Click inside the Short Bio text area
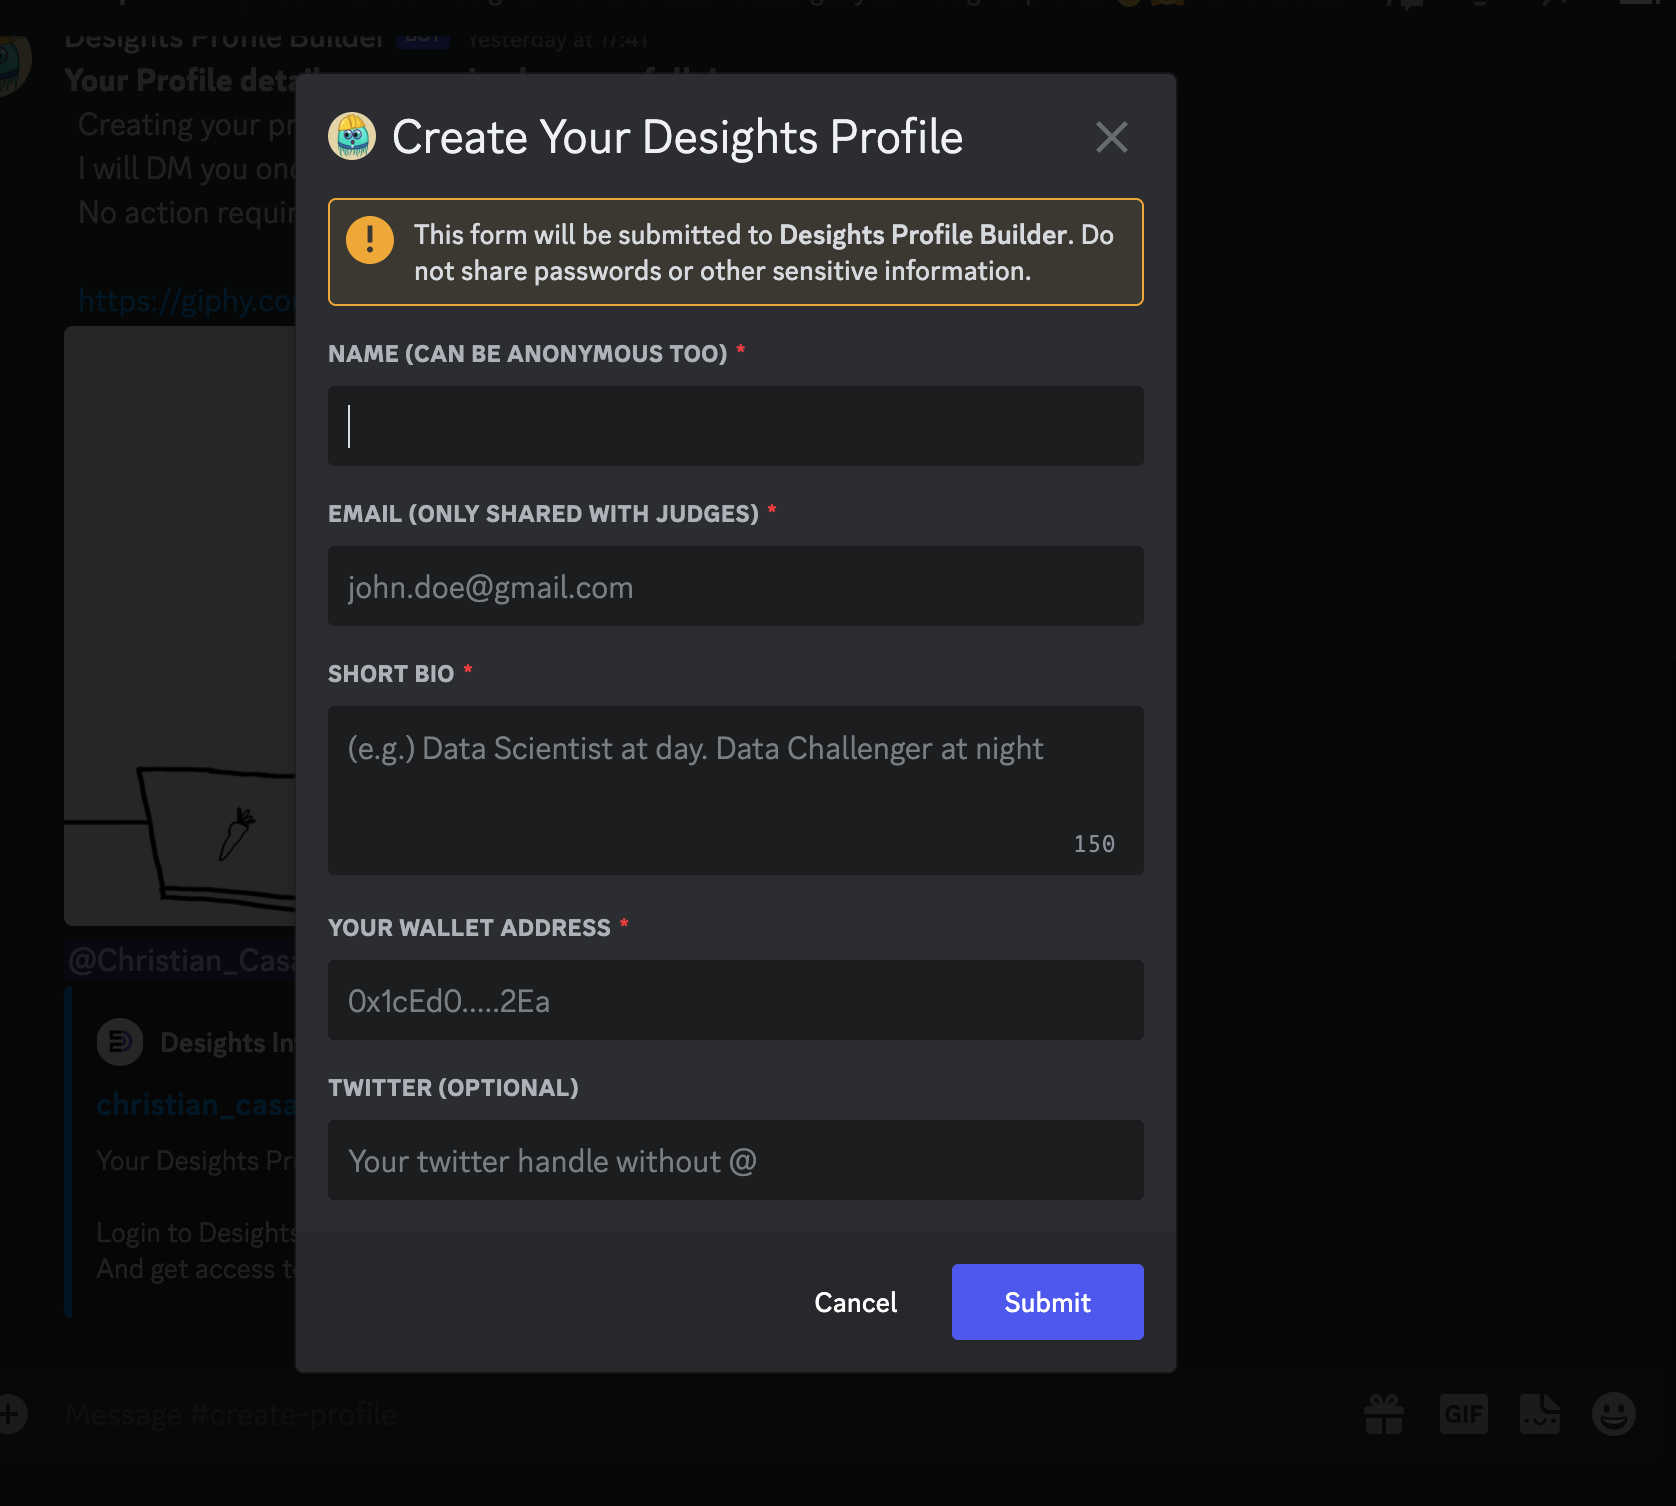 coord(735,790)
